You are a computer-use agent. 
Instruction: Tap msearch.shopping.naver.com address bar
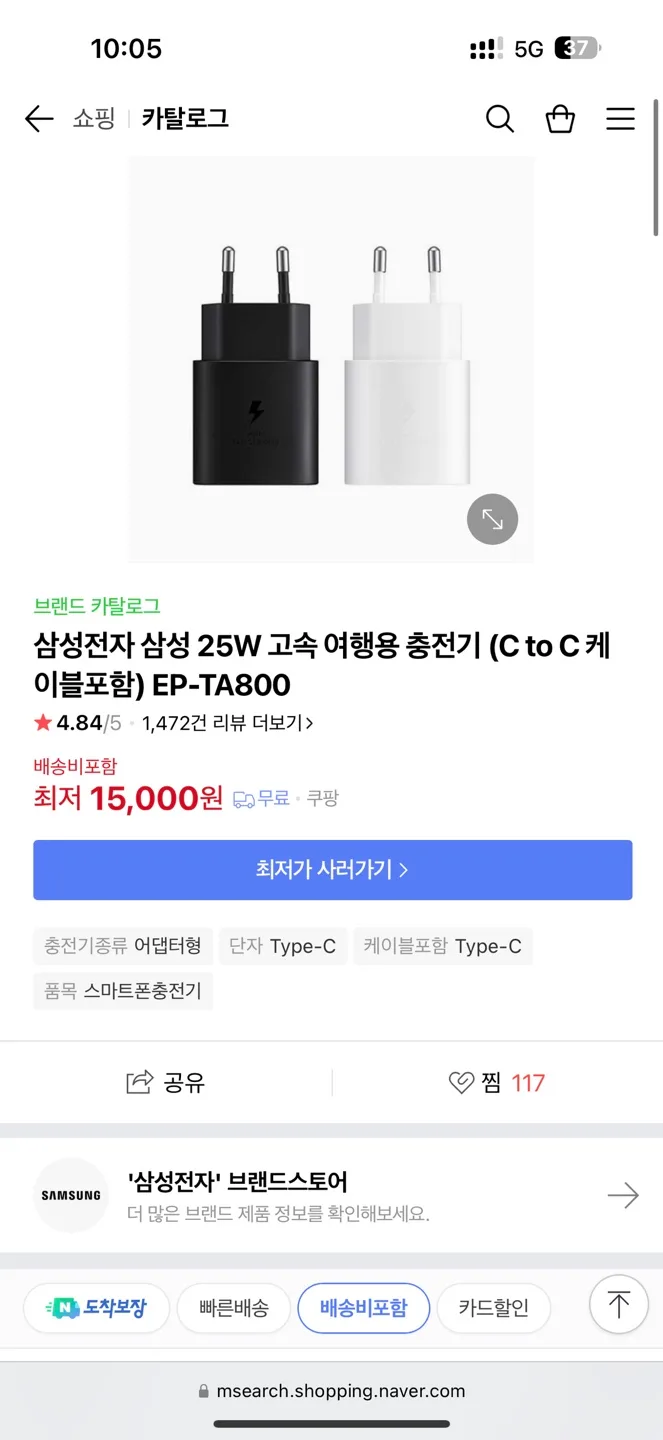point(331,1391)
